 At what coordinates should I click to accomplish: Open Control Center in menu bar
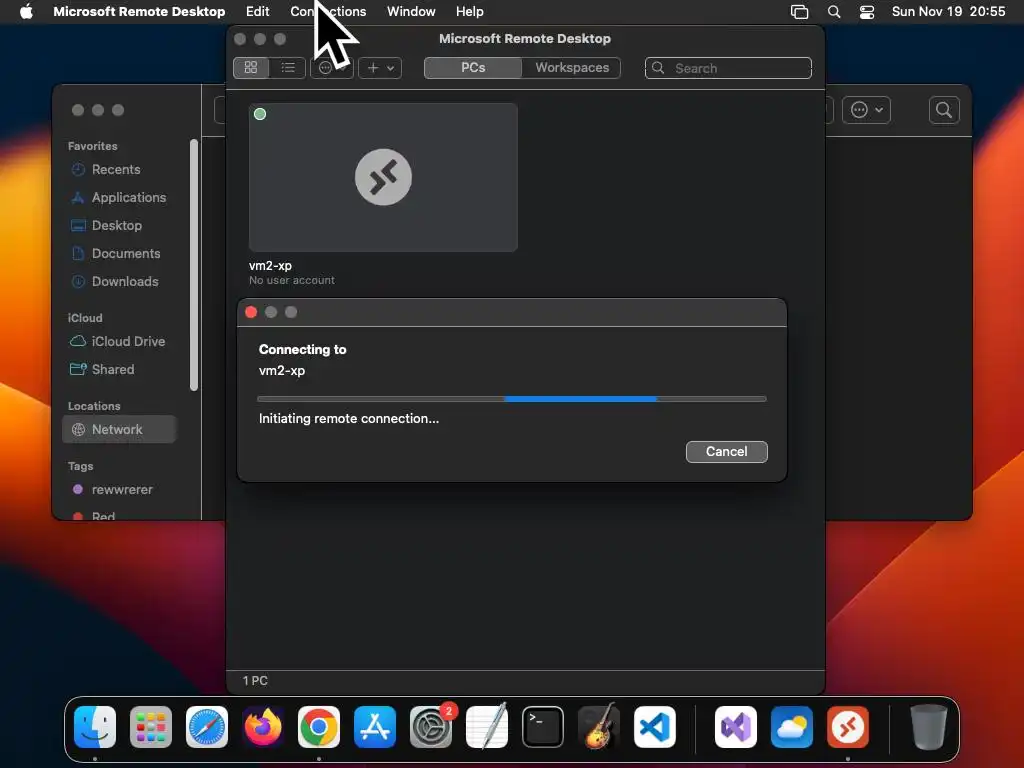click(x=867, y=12)
